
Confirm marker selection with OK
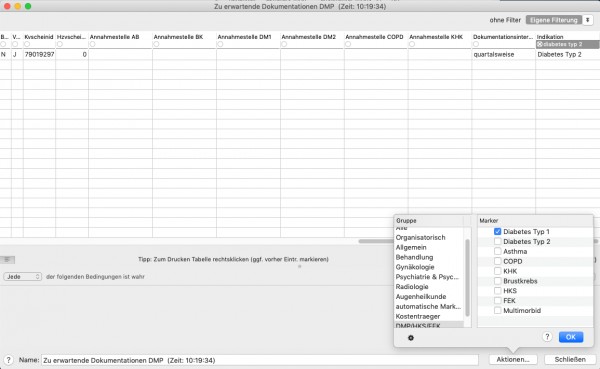tap(571, 337)
